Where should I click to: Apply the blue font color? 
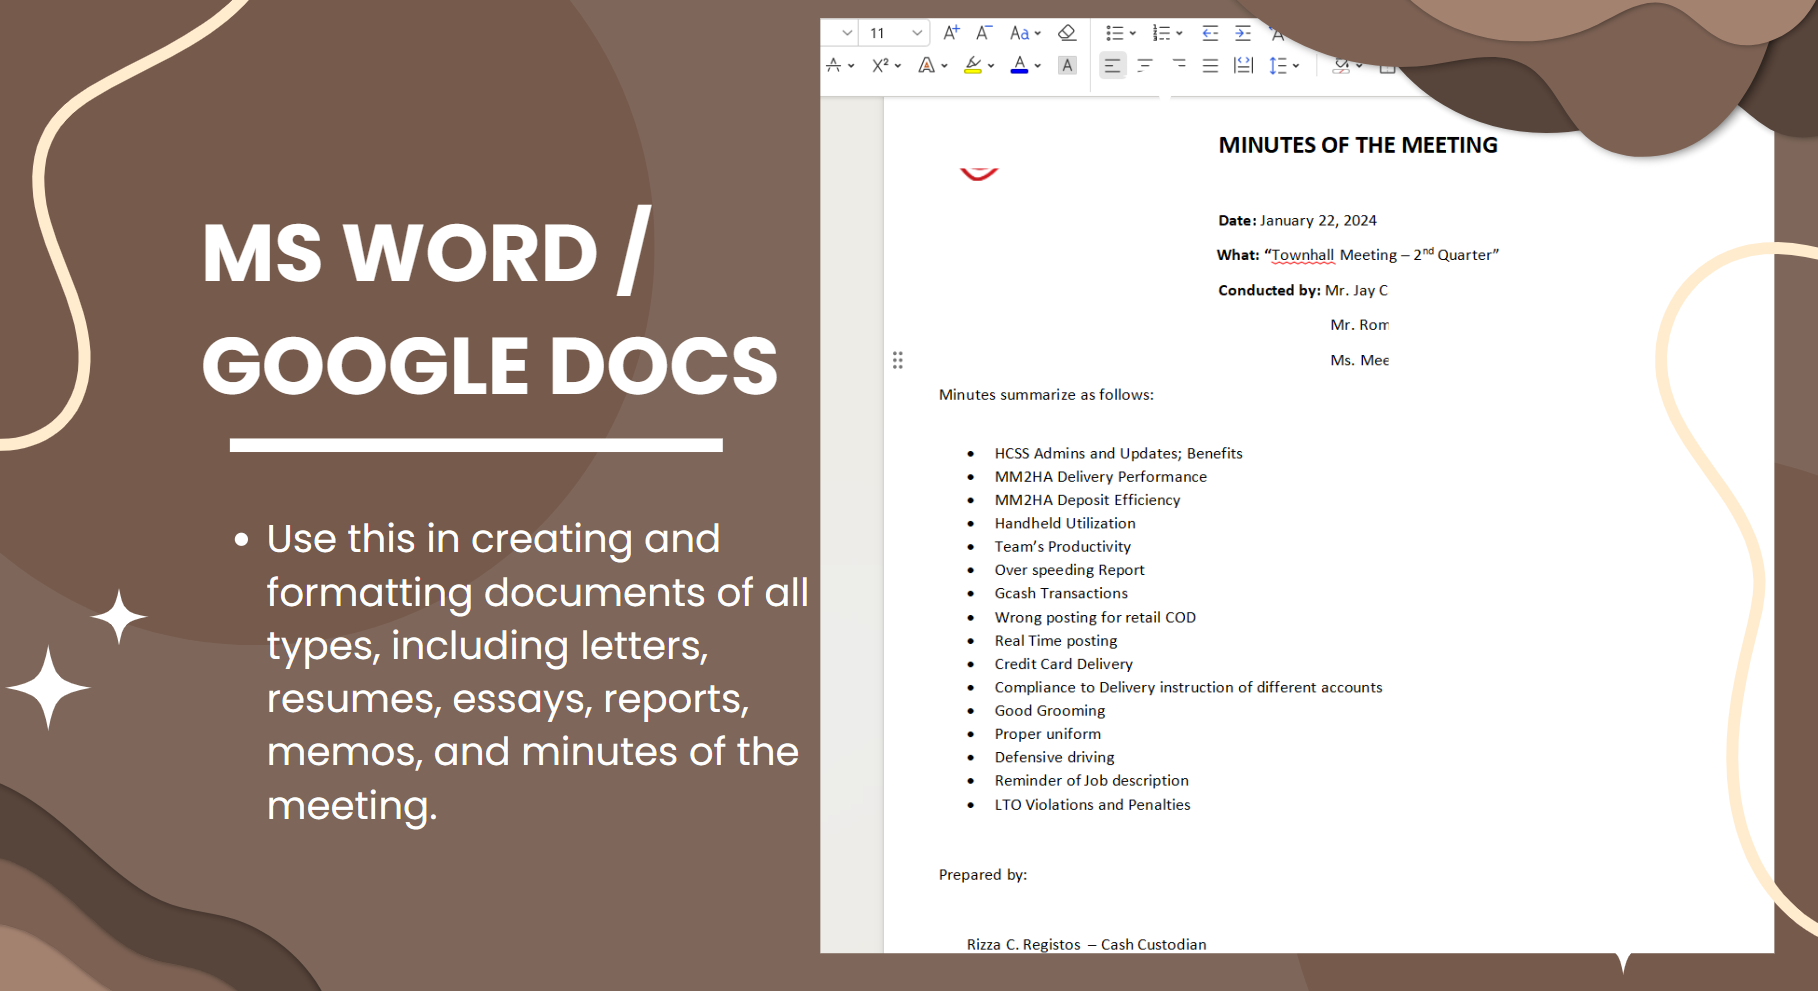(x=1019, y=66)
